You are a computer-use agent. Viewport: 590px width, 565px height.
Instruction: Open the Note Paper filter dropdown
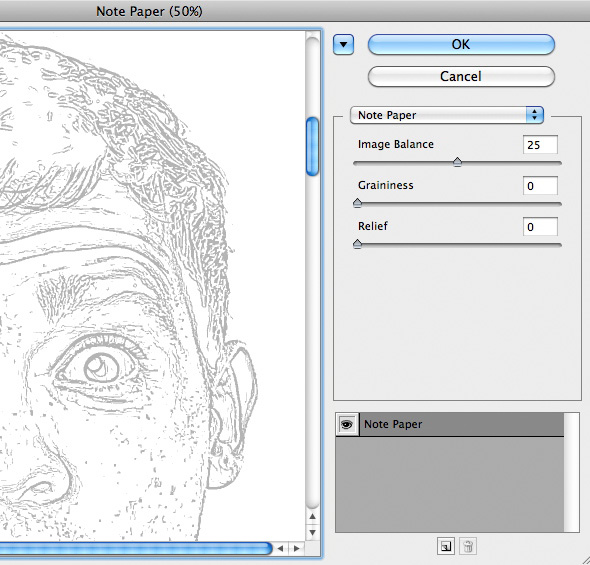tap(447, 115)
